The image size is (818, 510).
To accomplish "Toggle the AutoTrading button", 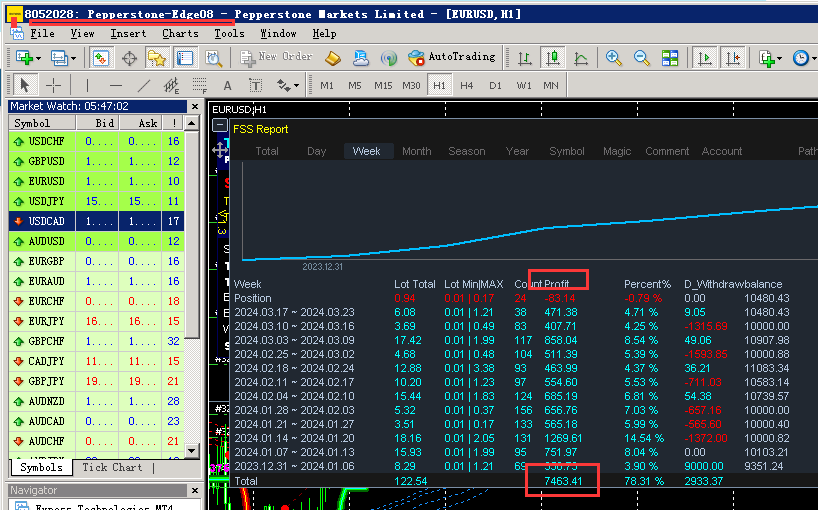I will point(452,57).
